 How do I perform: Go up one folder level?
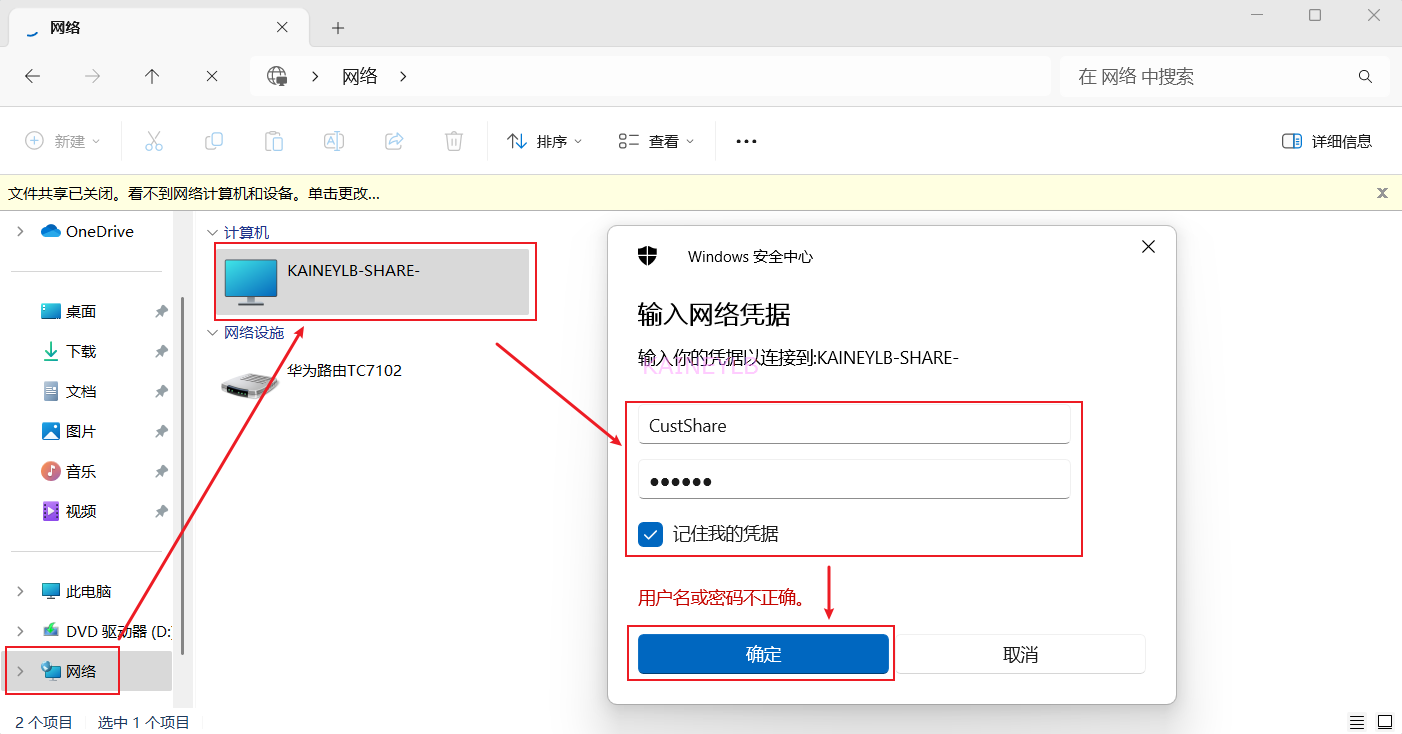pyautogui.click(x=152, y=76)
